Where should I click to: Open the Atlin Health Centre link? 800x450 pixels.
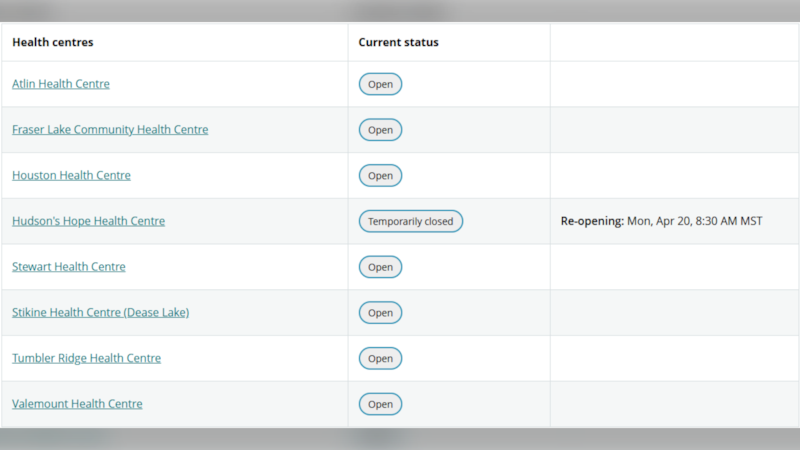click(61, 84)
